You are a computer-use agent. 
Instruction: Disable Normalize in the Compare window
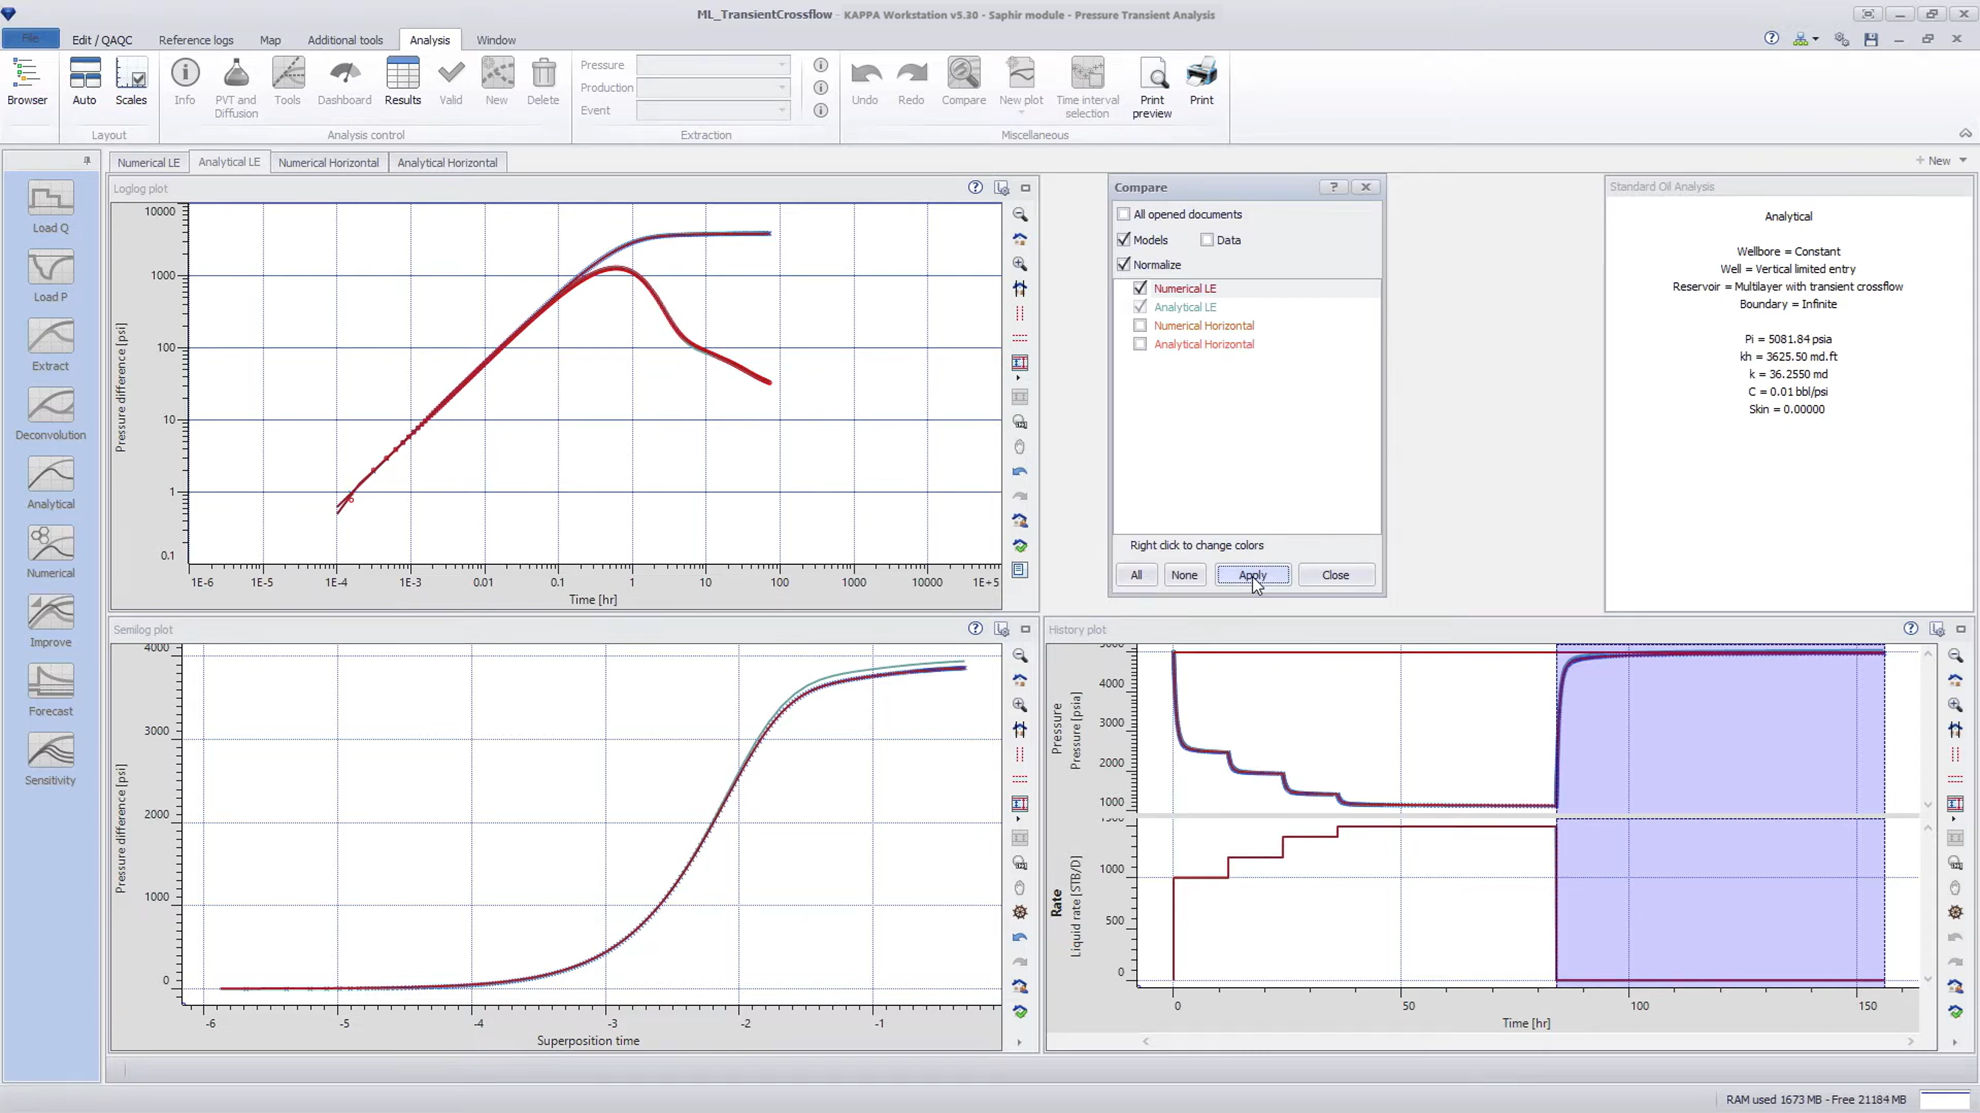(x=1124, y=264)
